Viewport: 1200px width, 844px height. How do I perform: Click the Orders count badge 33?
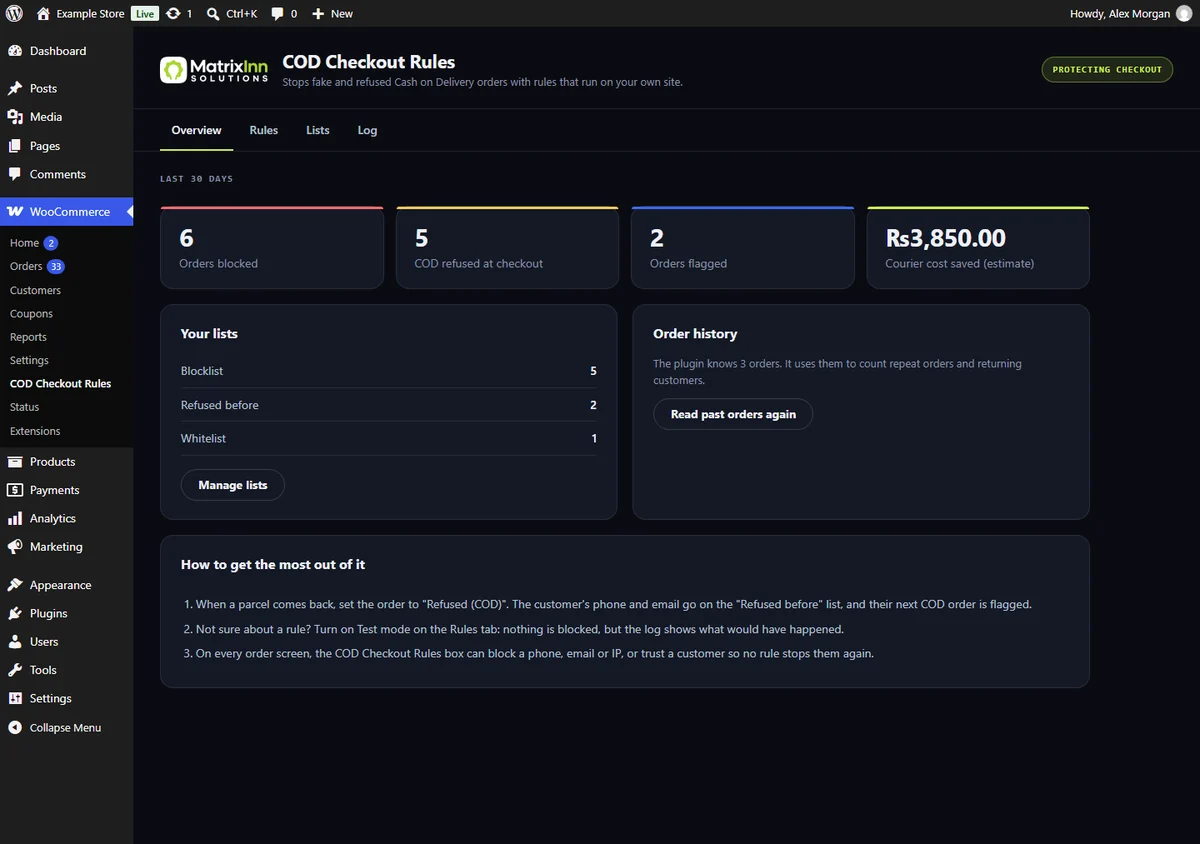click(x=56, y=267)
